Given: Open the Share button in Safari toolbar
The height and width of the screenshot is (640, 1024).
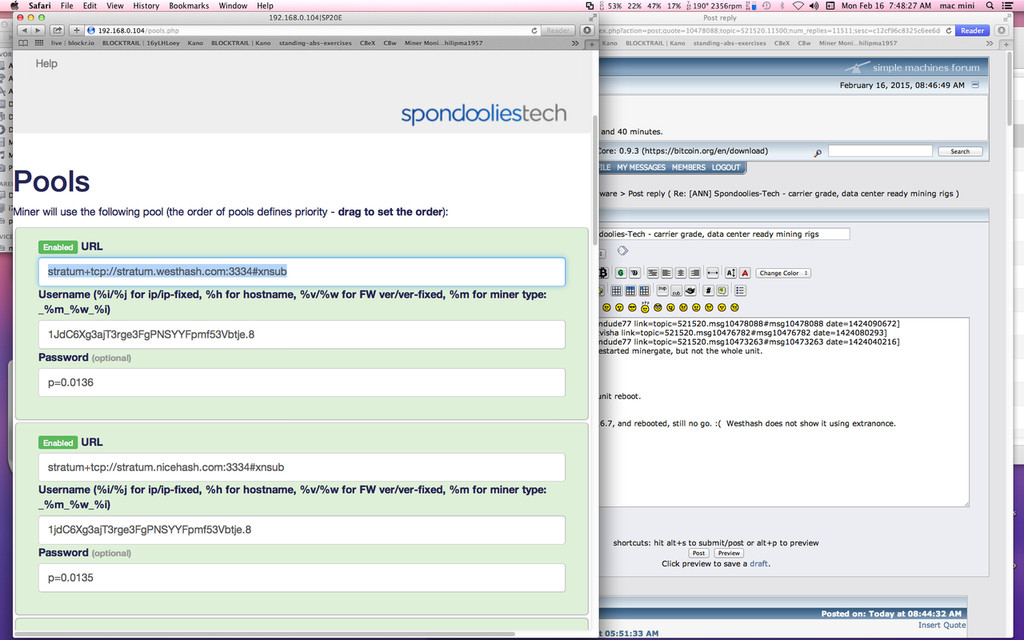Looking at the screenshot, I should point(57,30).
